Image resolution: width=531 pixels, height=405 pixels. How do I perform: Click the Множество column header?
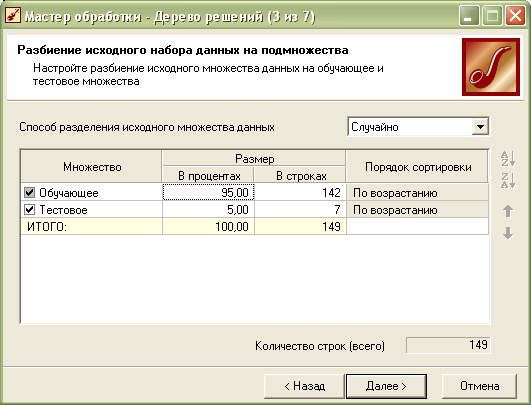tap(91, 167)
